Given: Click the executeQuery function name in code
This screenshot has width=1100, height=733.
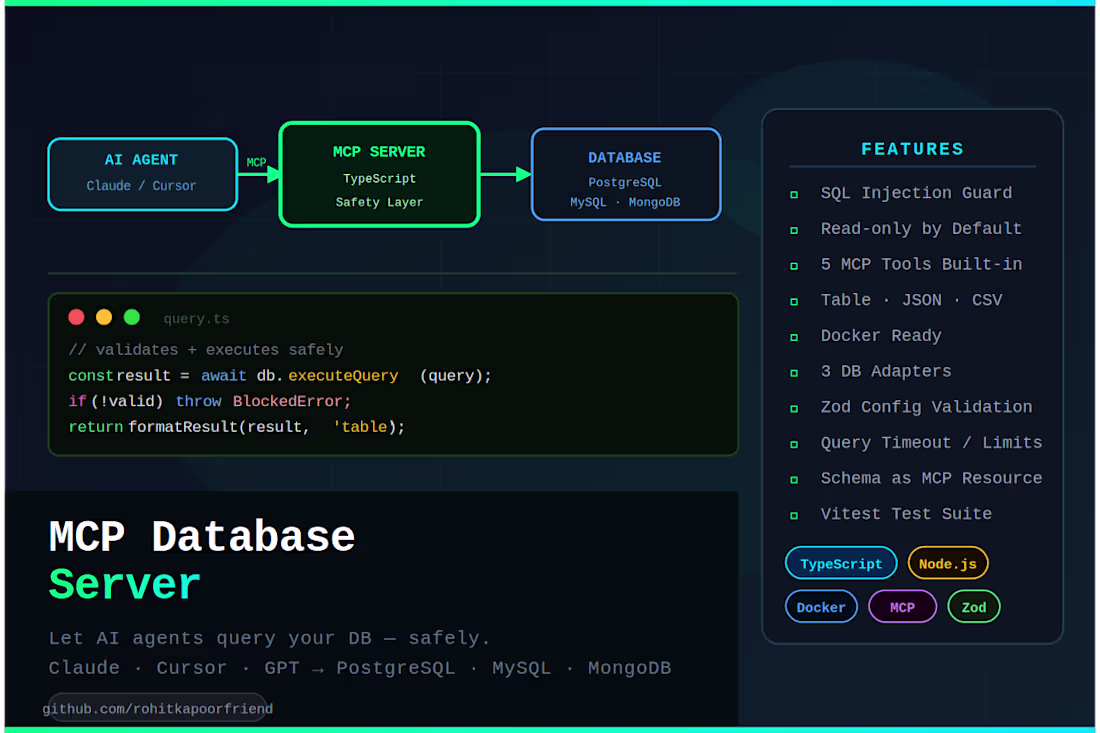Looking at the screenshot, I should 343,376.
